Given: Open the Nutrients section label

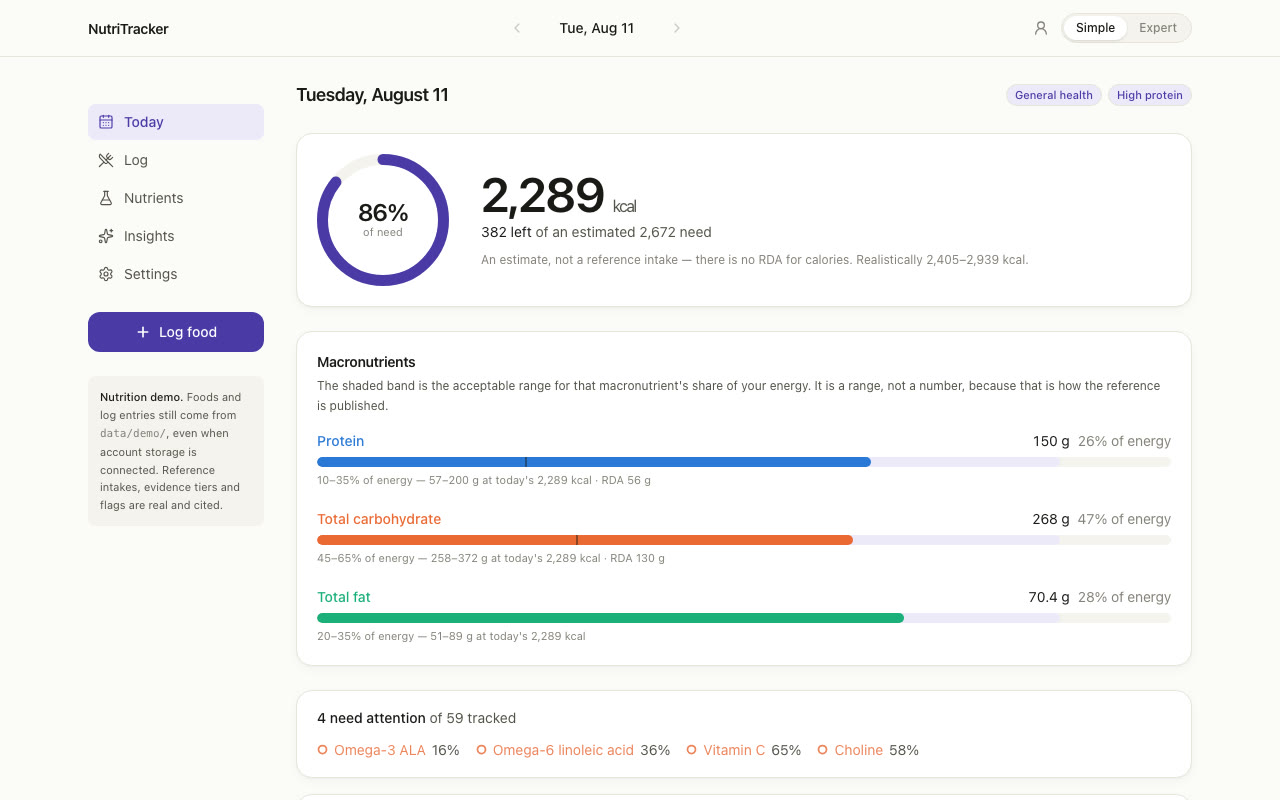Looking at the screenshot, I should (154, 198).
